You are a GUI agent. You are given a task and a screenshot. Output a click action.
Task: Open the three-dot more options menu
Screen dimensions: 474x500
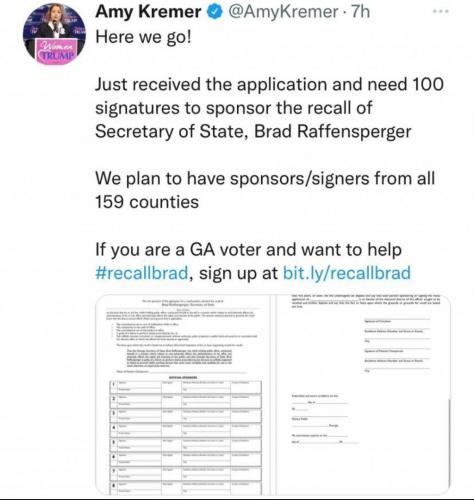[441, 11]
